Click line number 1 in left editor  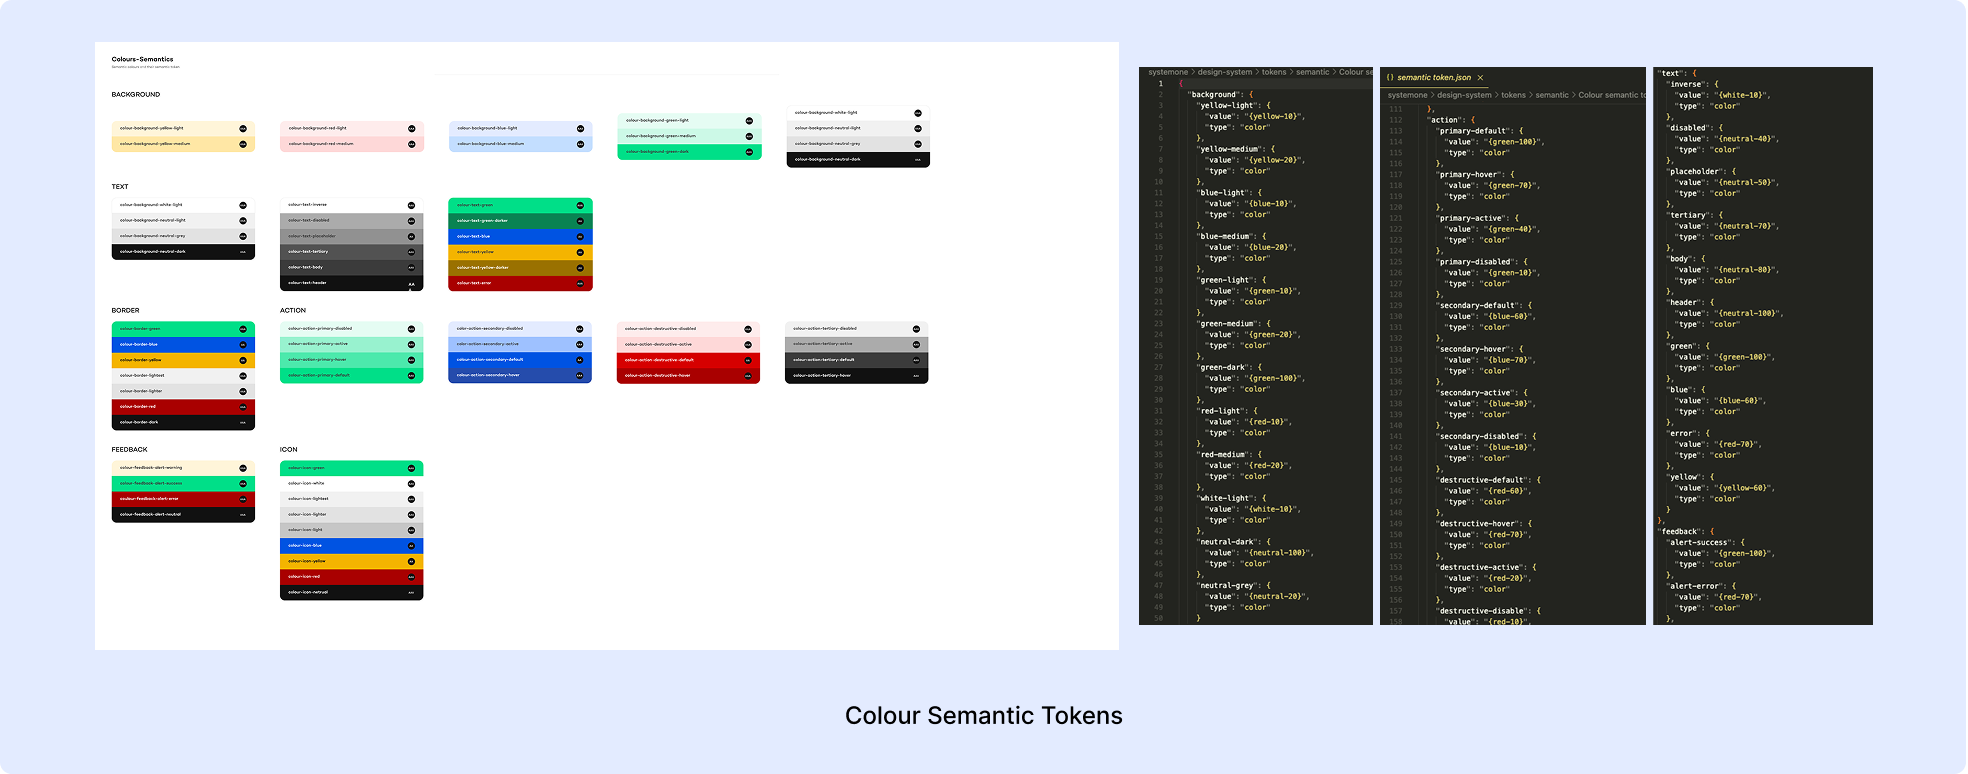tap(1160, 84)
